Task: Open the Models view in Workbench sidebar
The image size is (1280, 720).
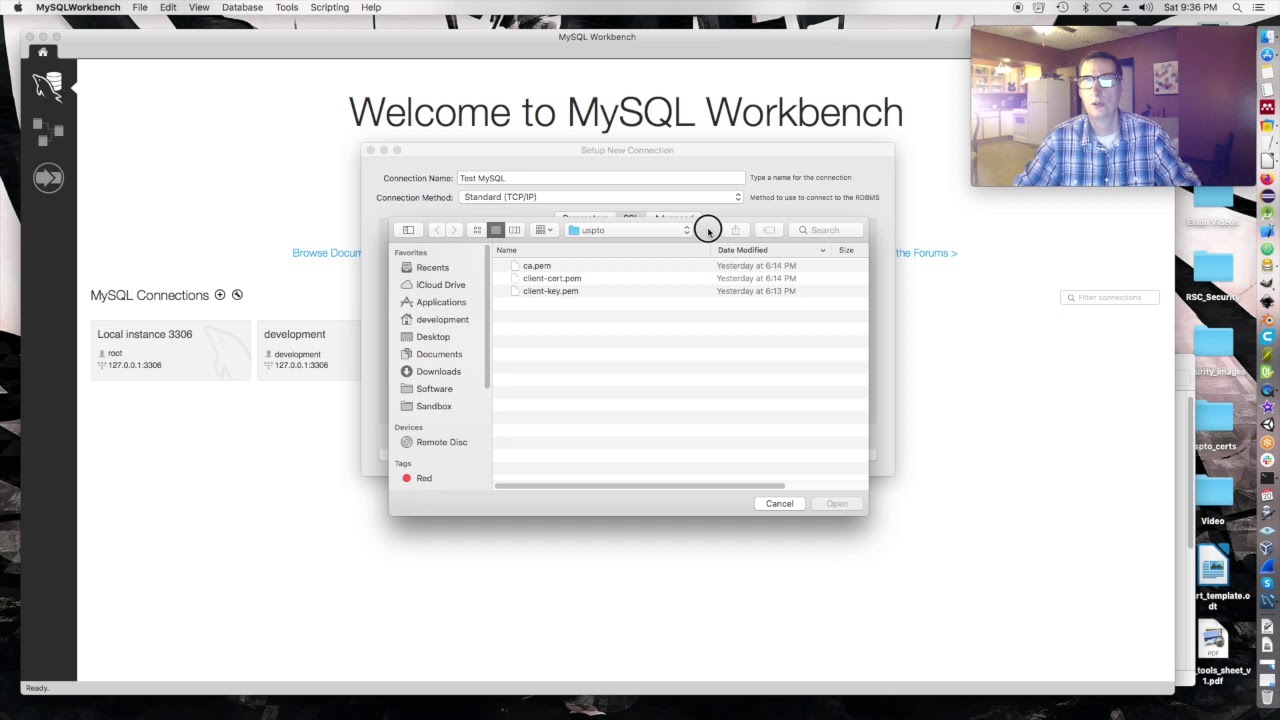Action: tap(47, 131)
